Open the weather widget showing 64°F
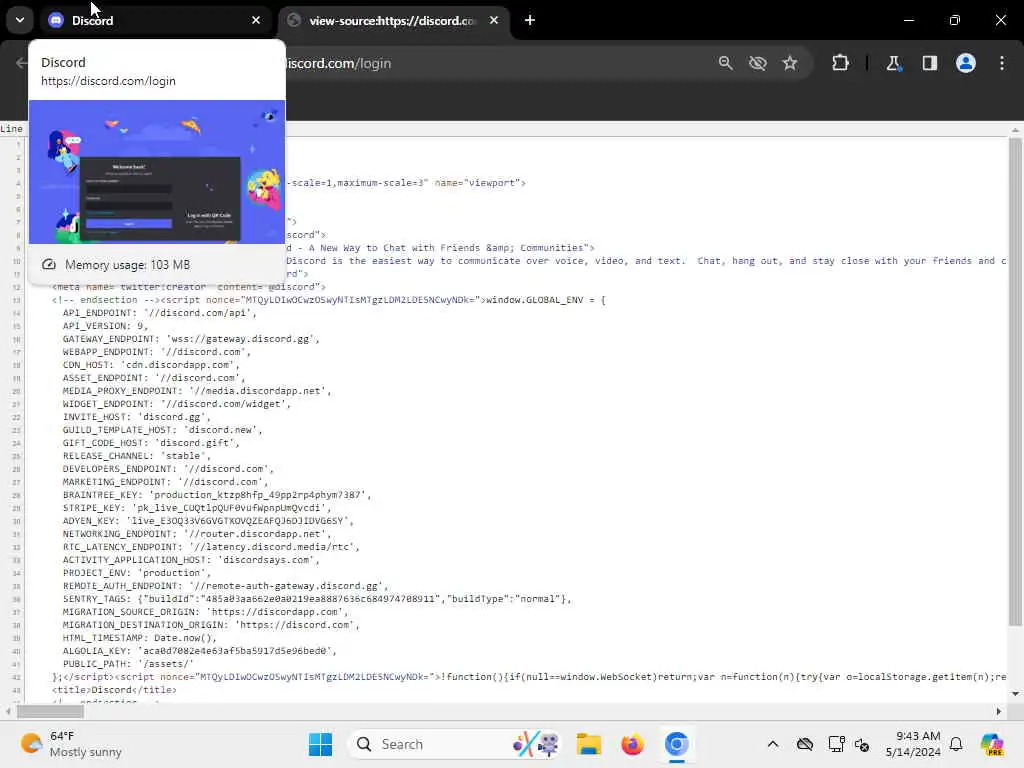The width and height of the screenshot is (1024, 768). click(x=71, y=744)
